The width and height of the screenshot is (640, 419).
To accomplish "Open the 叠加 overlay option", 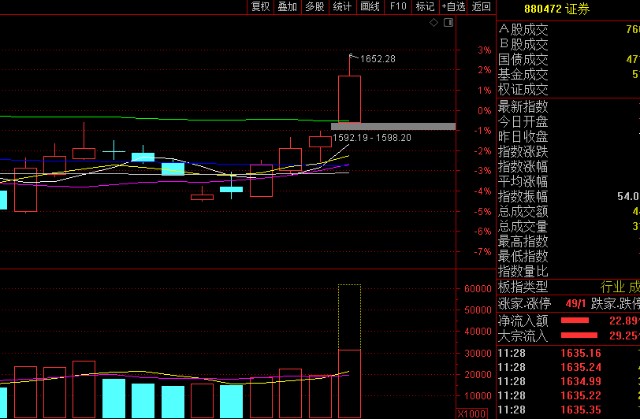I will tap(287, 7).
